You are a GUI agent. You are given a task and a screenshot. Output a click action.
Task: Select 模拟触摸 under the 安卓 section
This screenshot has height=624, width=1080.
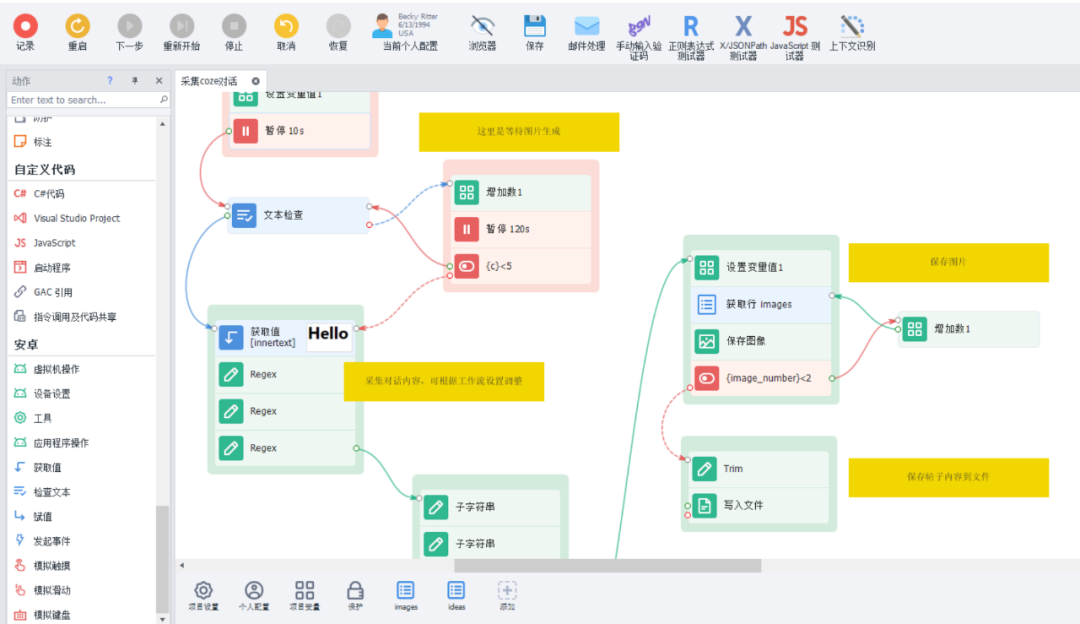51,565
